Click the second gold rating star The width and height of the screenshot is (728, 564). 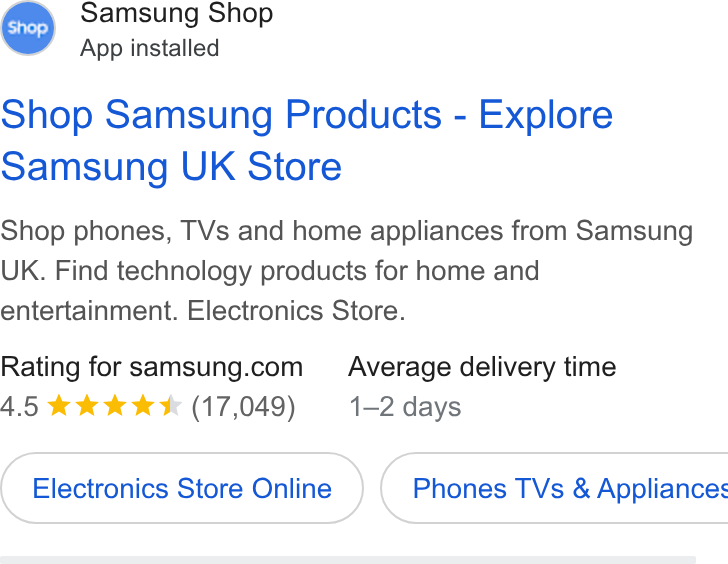tap(87, 405)
